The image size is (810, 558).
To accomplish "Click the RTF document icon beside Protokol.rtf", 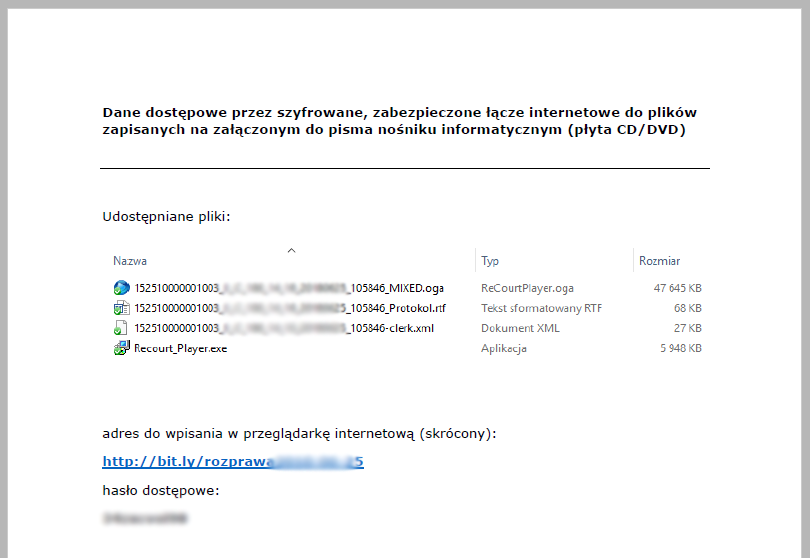I will click(121, 308).
